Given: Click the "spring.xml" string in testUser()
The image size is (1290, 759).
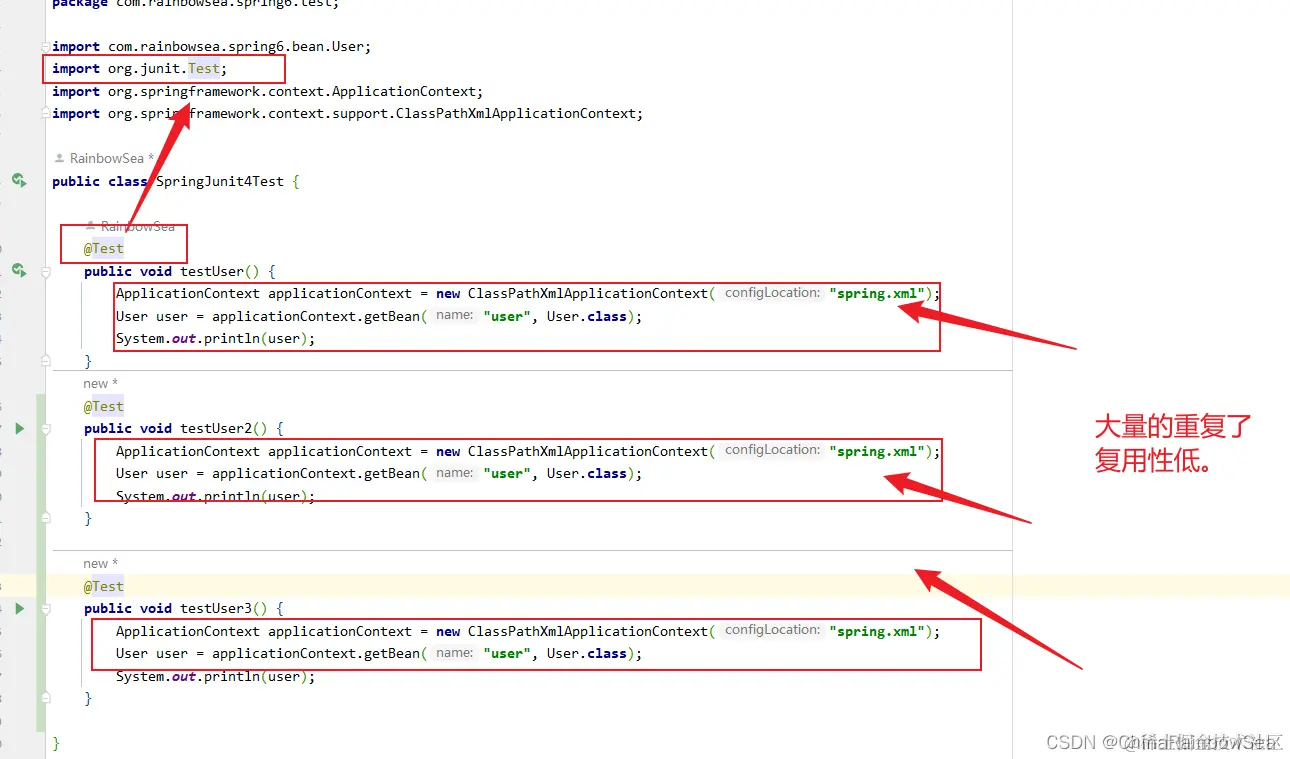Looking at the screenshot, I should 877,294.
